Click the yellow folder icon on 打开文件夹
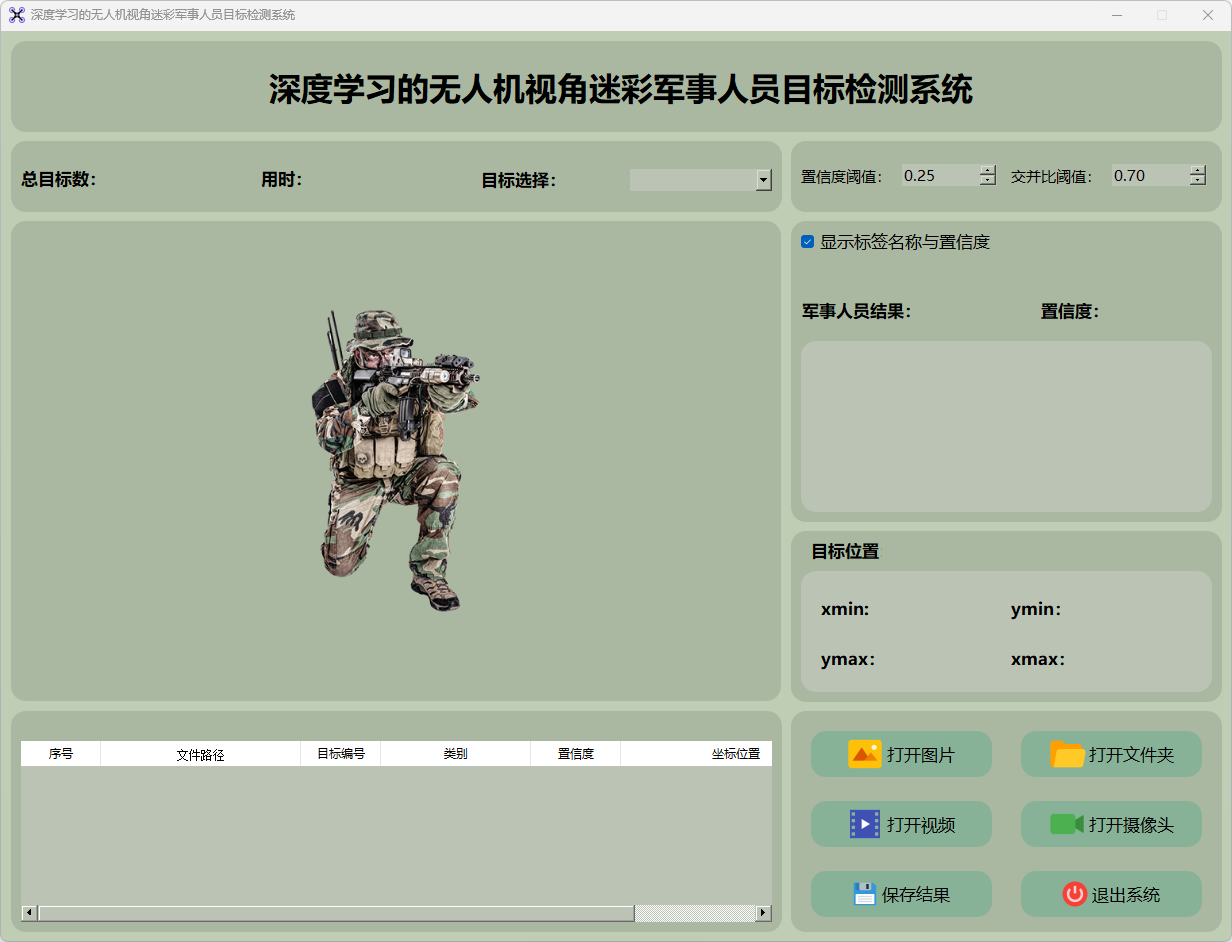The image size is (1232, 942). tap(1067, 754)
